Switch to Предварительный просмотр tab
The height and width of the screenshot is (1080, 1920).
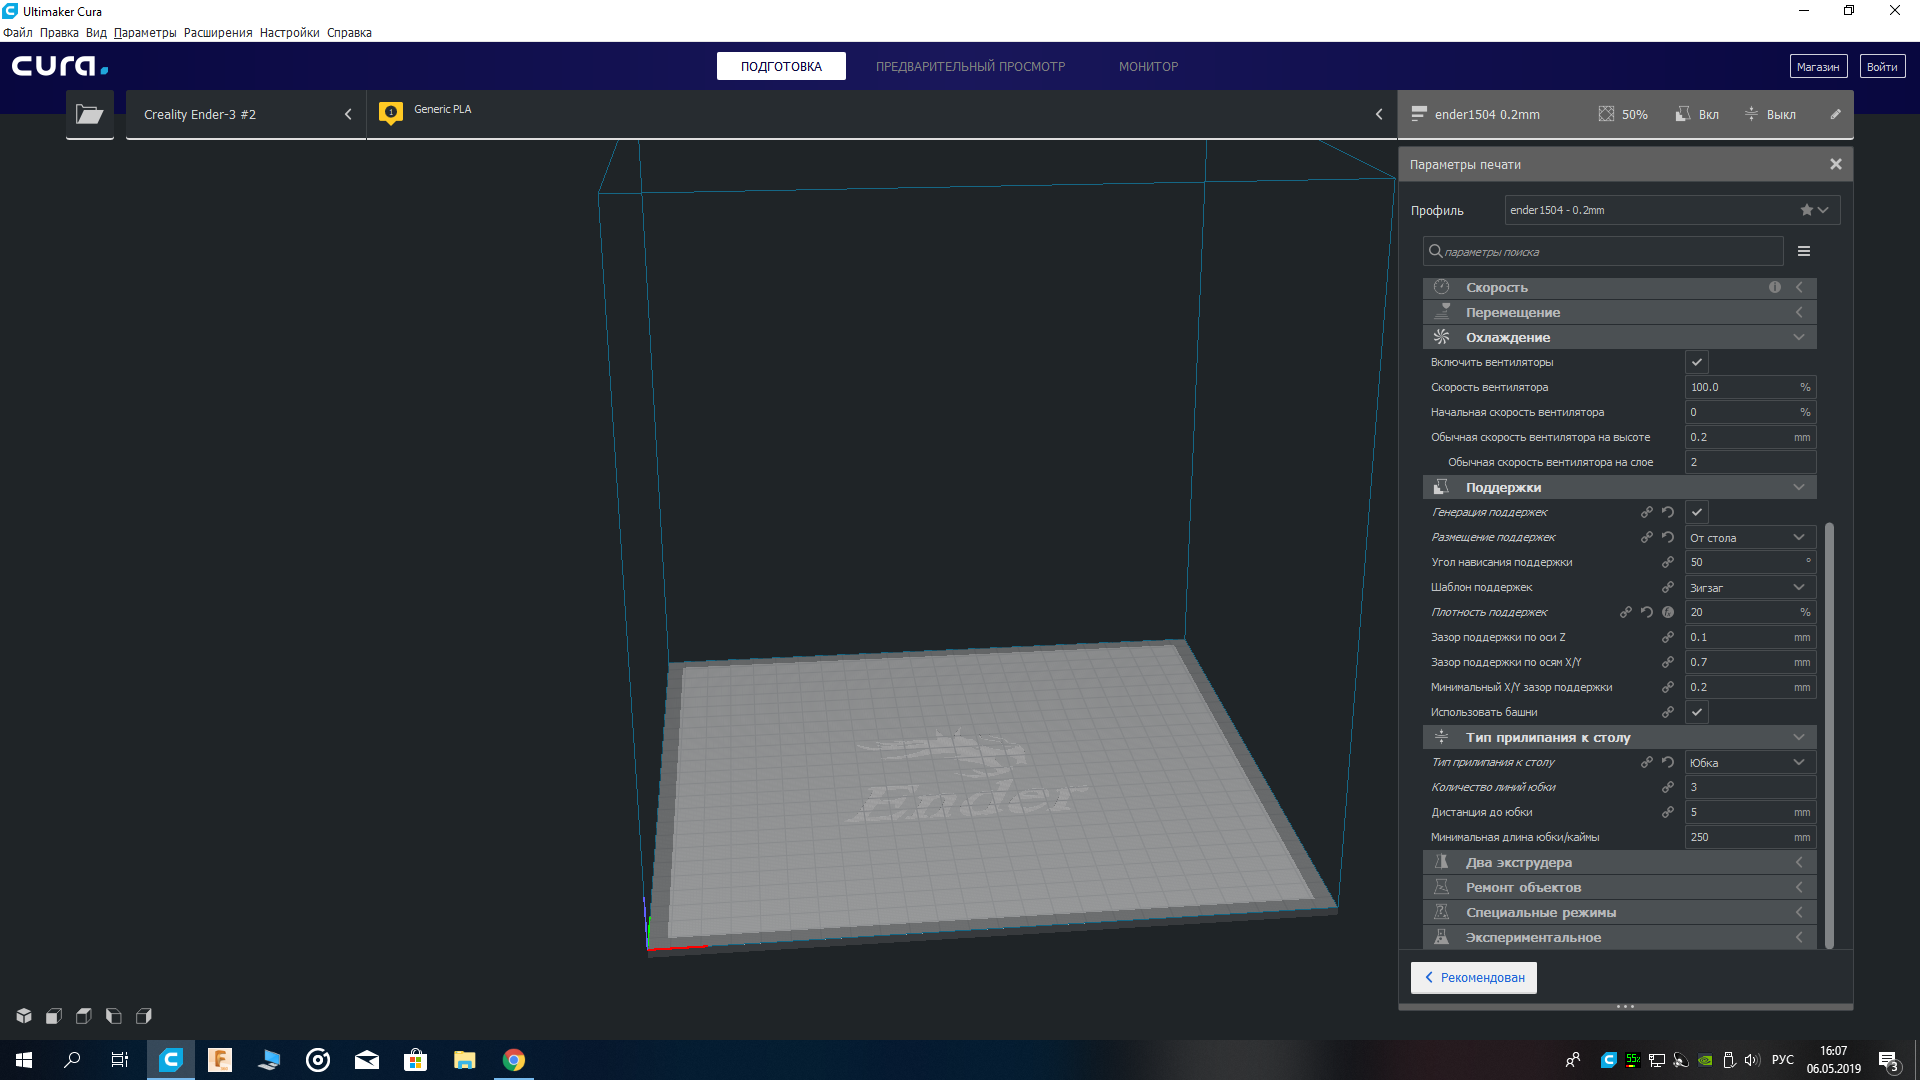tap(970, 66)
